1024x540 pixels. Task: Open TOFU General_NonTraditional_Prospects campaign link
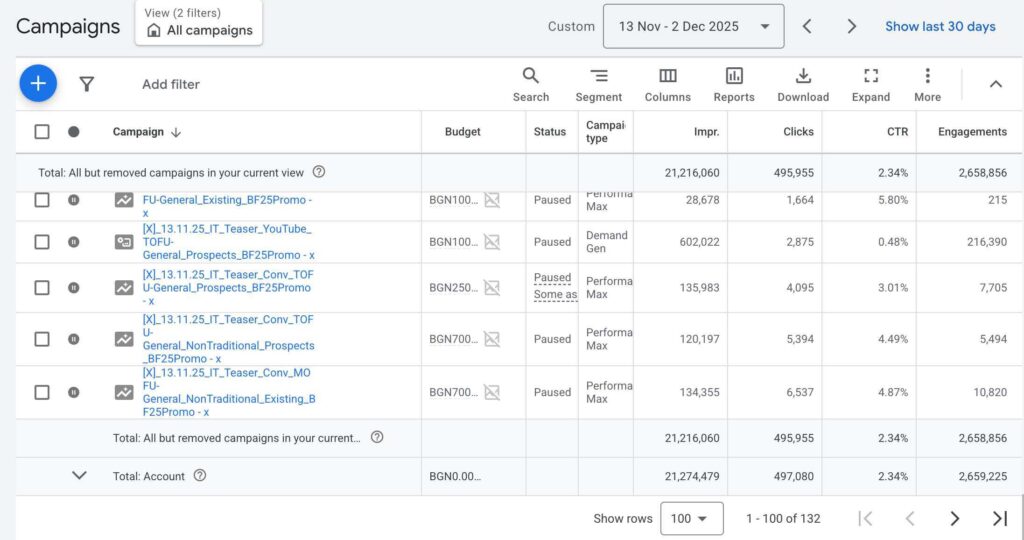229,339
